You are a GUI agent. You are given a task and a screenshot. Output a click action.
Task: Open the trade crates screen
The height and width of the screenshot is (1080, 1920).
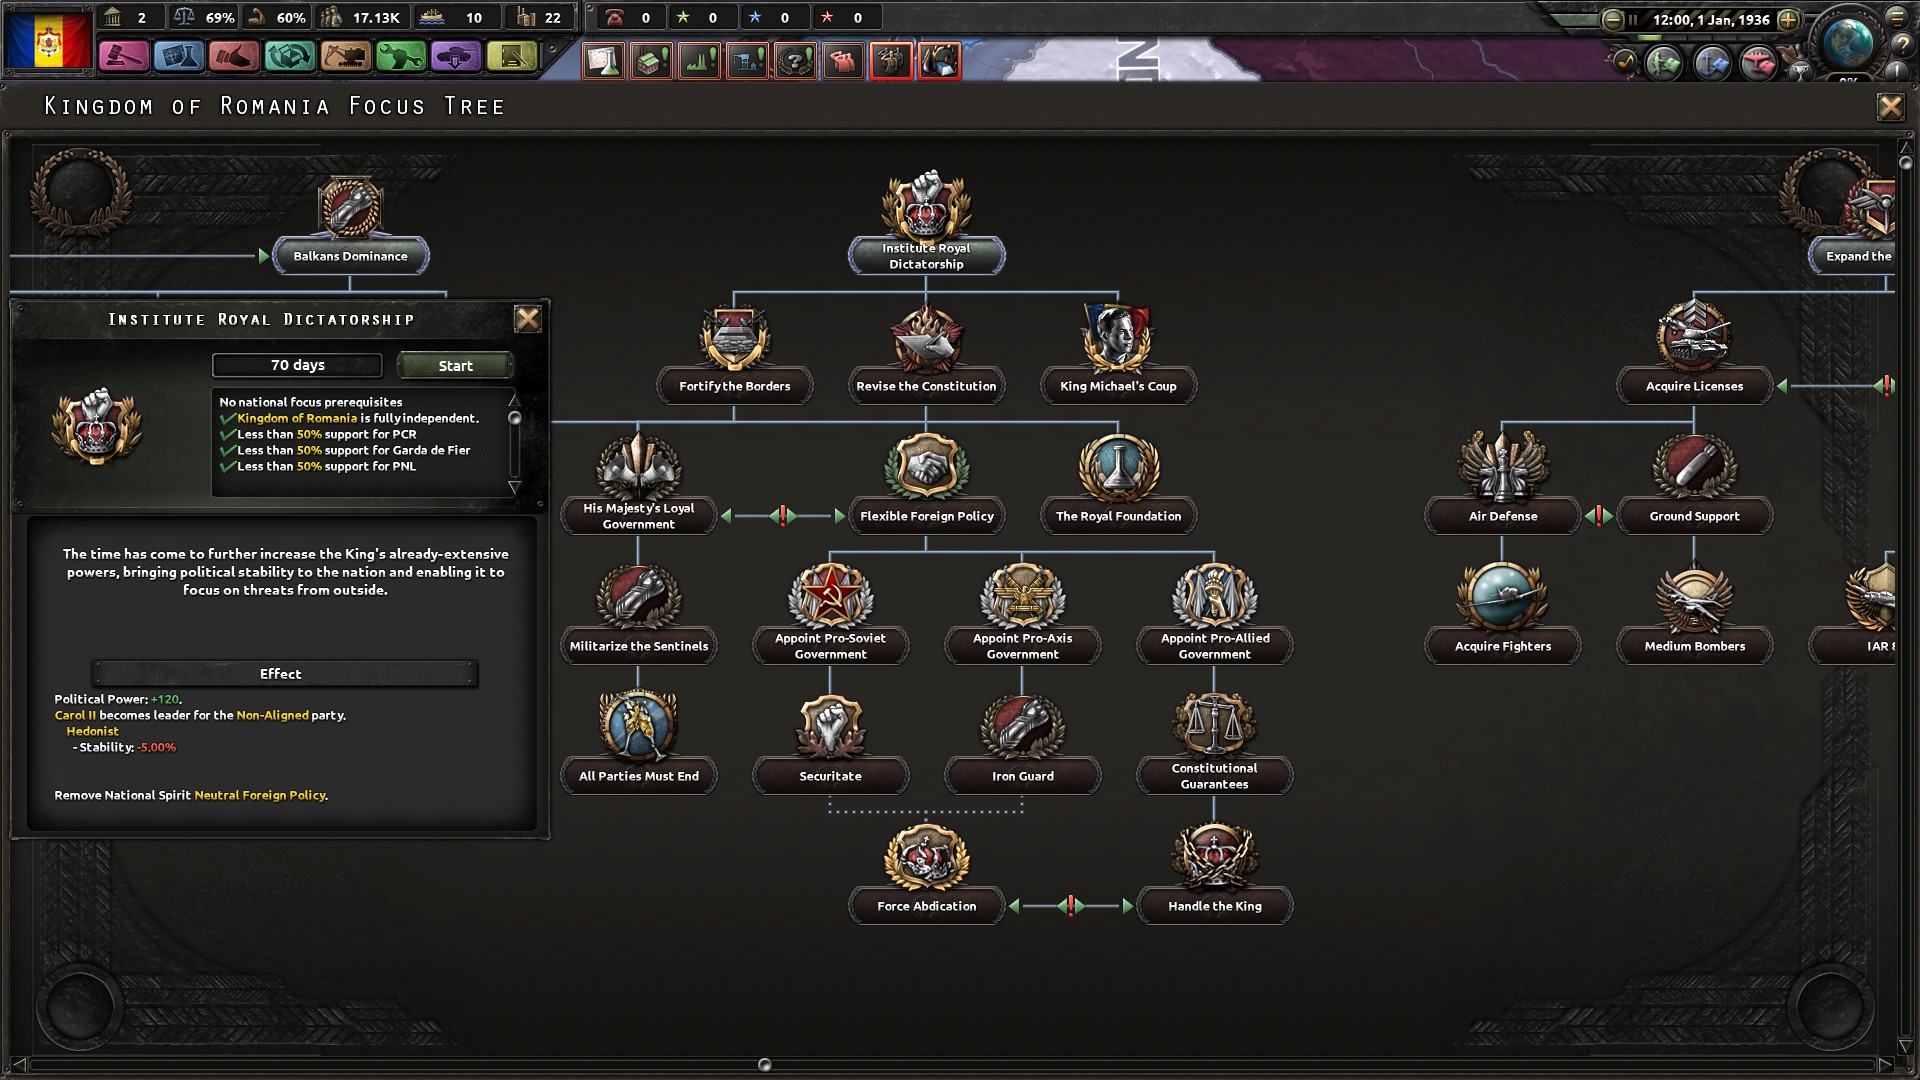[x=290, y=57]
